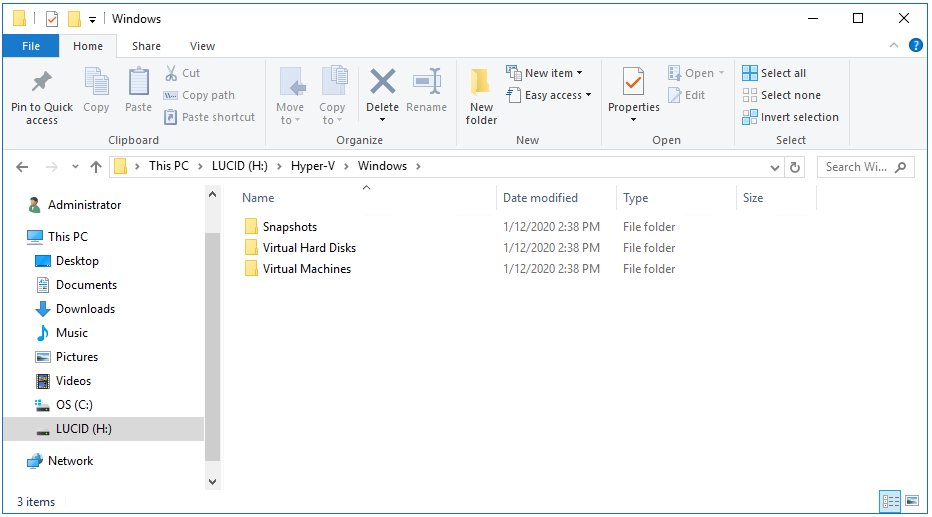Open Pictures in the navigation pane
This screenshot has width=932, height=517.
click(x=77, y=357)
